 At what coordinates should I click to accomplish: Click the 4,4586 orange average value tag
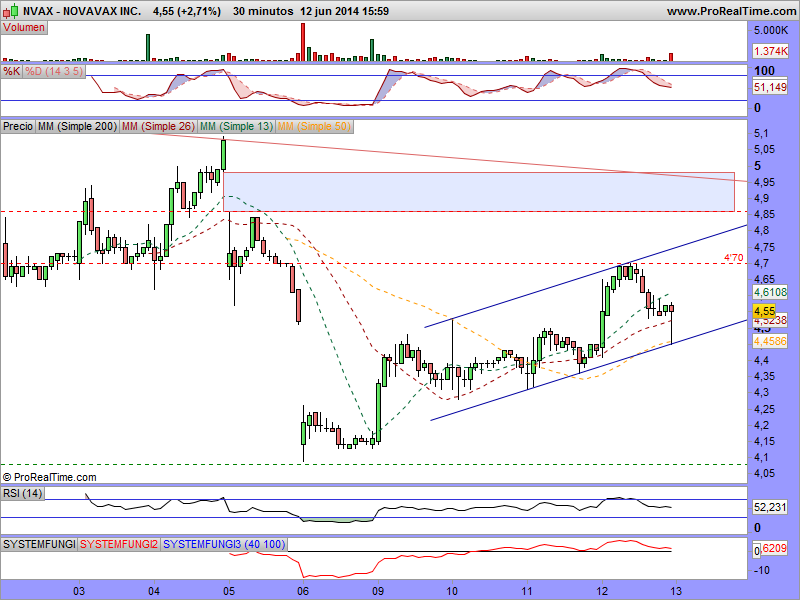pos(770,341)
